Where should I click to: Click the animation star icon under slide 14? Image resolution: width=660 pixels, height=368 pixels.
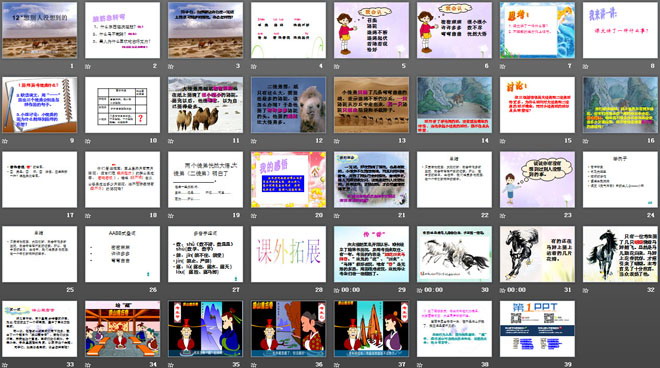click(x=420, y=141)
